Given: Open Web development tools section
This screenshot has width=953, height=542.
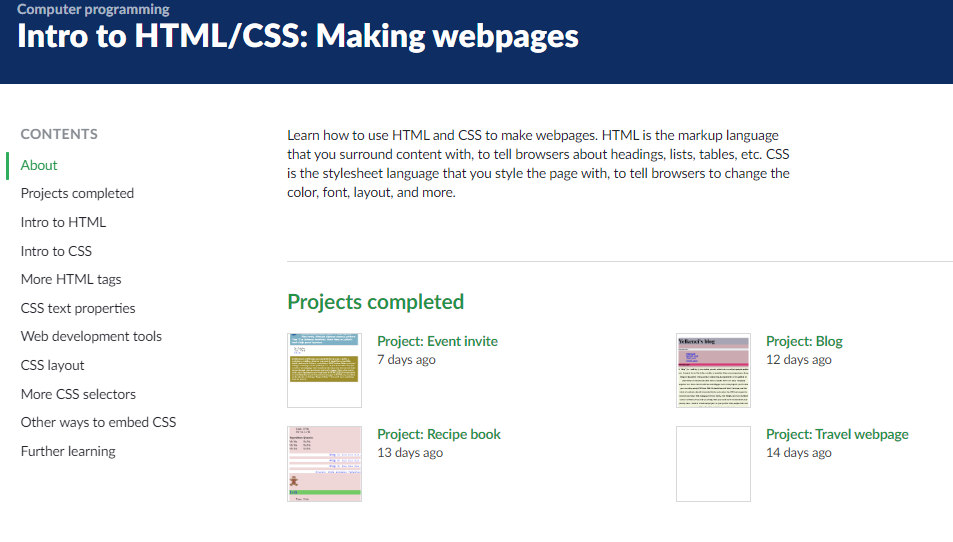Looking at the screenshot, I should pyautogui.click(x=91, y=337).
